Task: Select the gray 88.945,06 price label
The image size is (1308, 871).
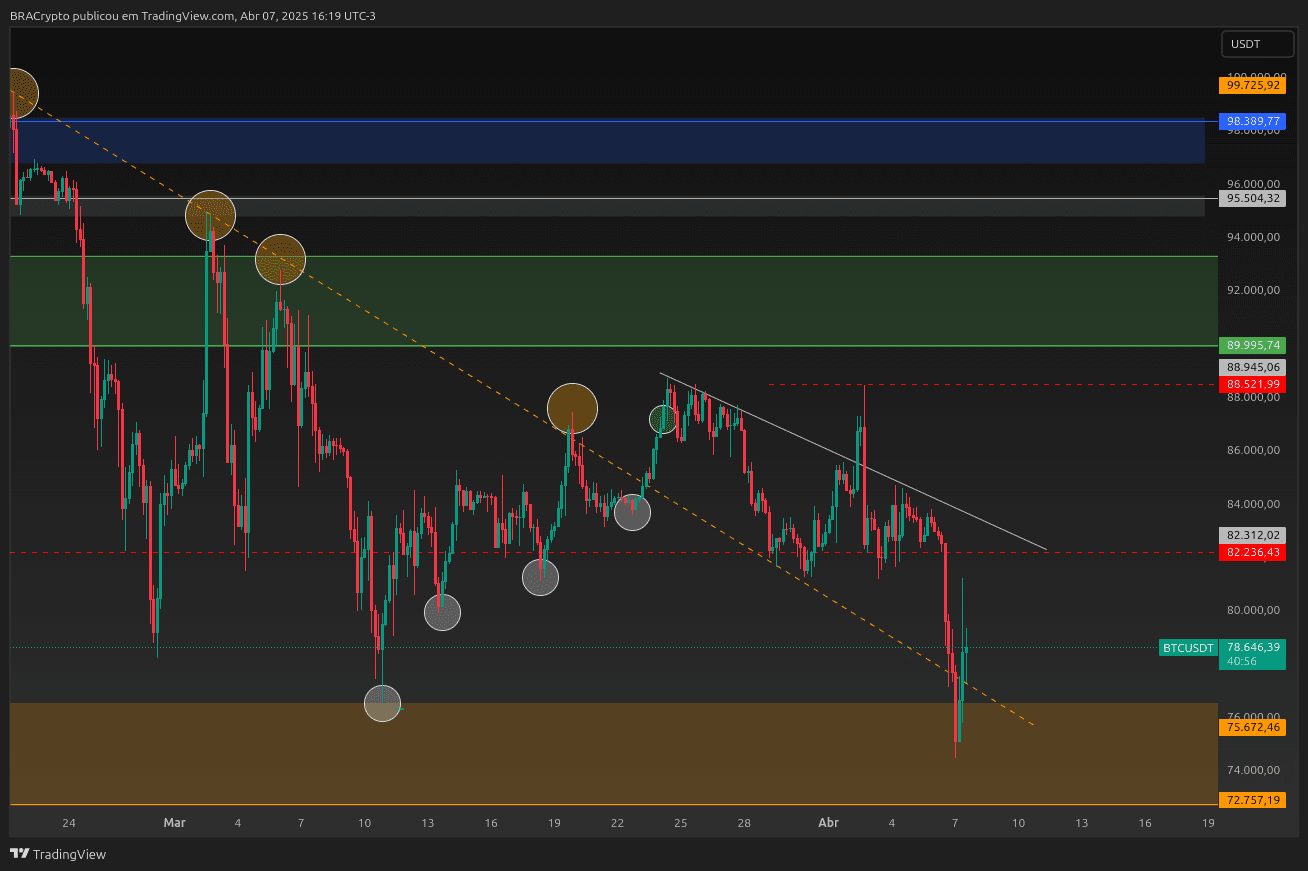Action: pyautogui.click(x=1252, y=367)
